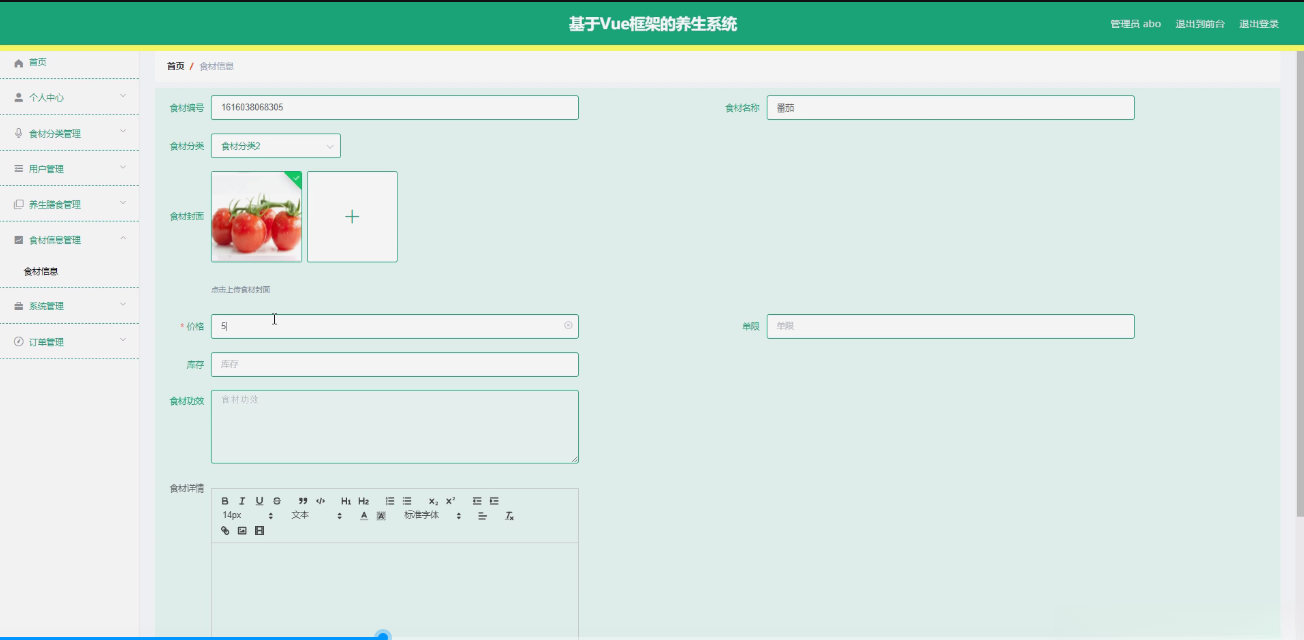Click the tomato image thumbnail
1304x640 pixels.
click(256, 216)
